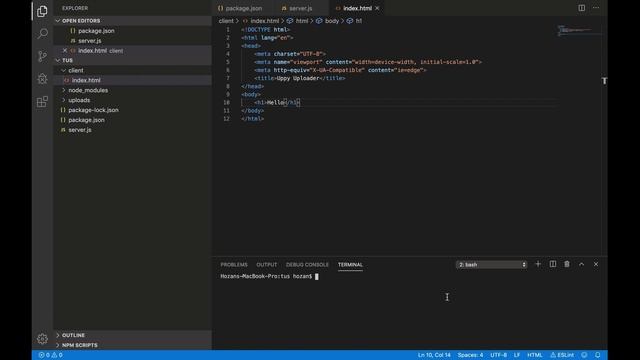Maximize the panel with the up chevron
The width and height of the screenshot is (640, 360).
point(582,264)
